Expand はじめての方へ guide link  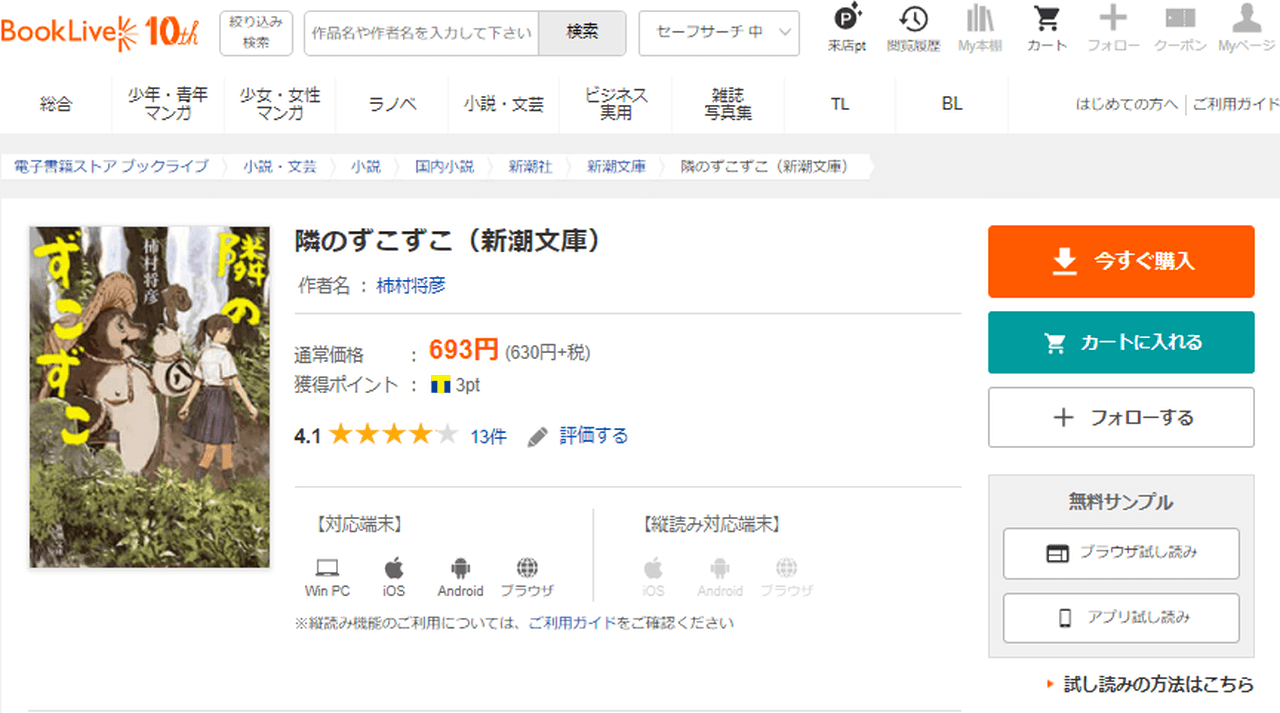pyautogui.click(x=1126, y=104)
